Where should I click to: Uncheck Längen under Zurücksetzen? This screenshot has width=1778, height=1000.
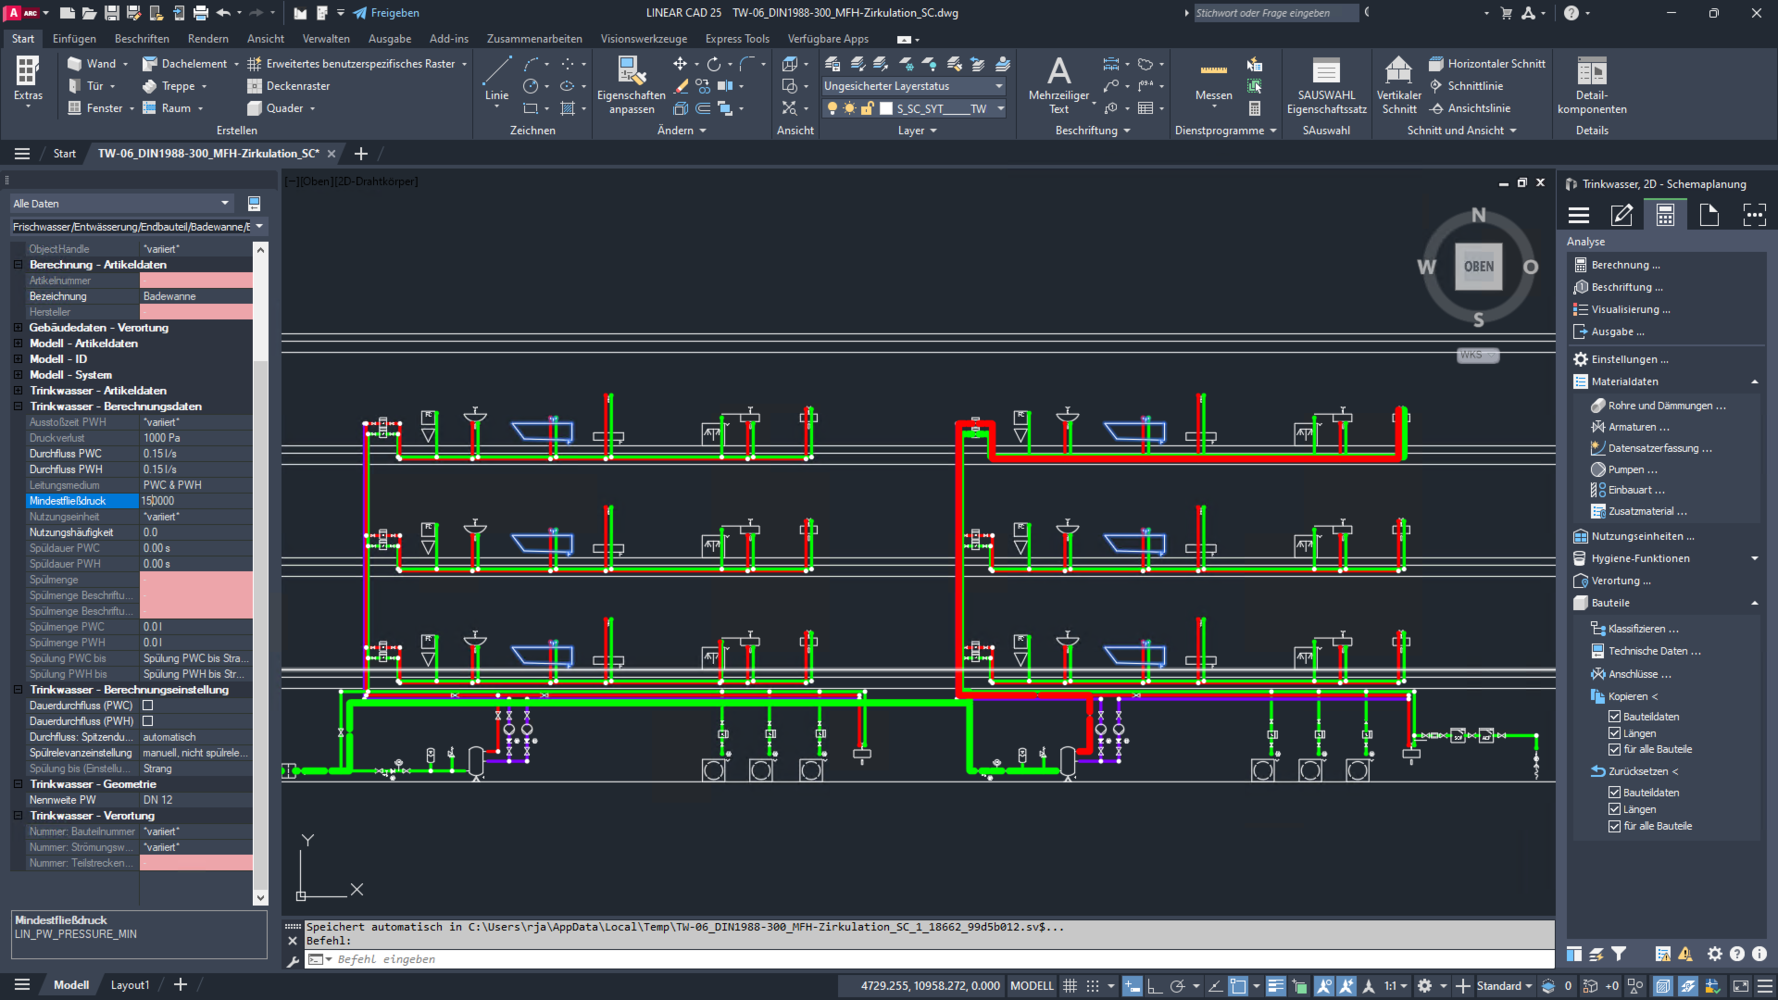(1614, 809)
